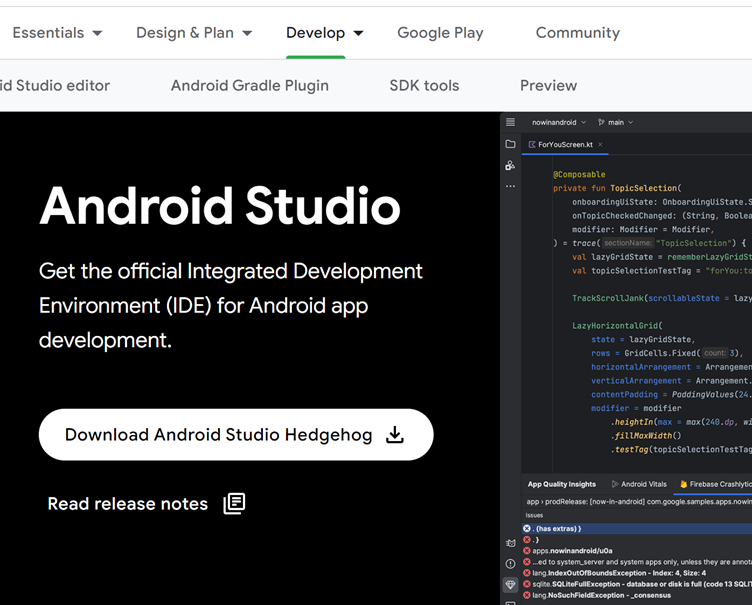Select the apps.nowinandroid/u0a issue row
This screenshot has height=605, width=752.
637,551
